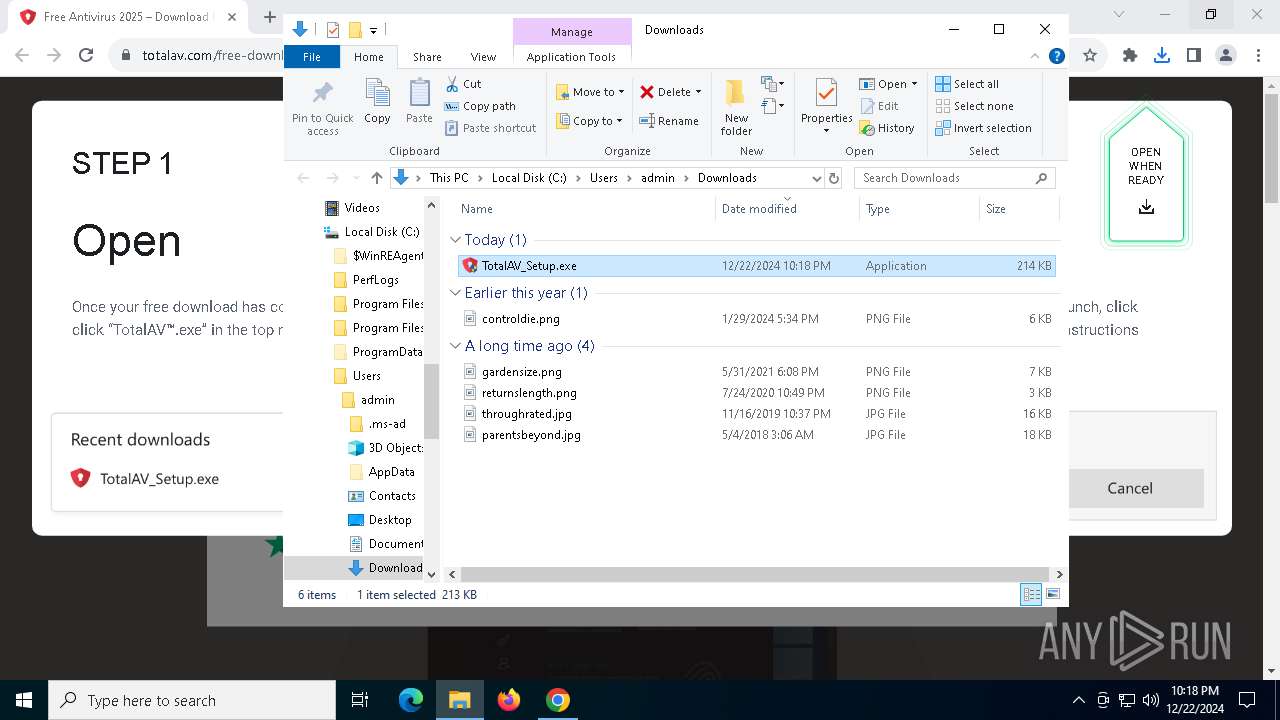Viewport: 1280px width, 720px height.
Task: Open the Application Tools tab
Action: tap(571, 57)
